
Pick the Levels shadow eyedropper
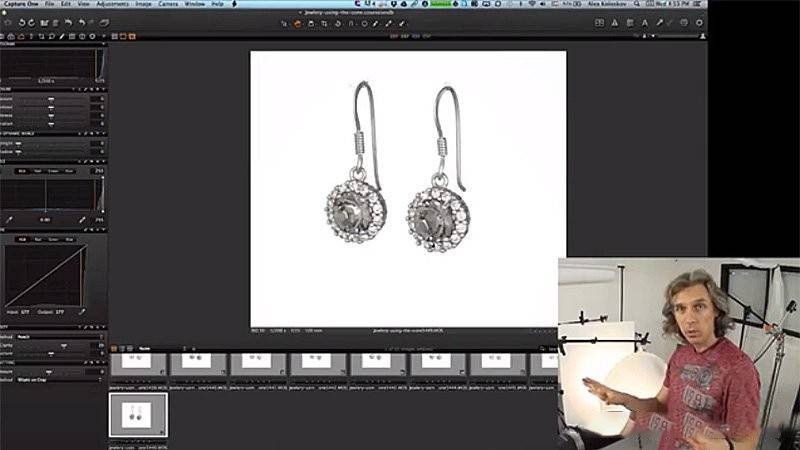click(9, 219)
